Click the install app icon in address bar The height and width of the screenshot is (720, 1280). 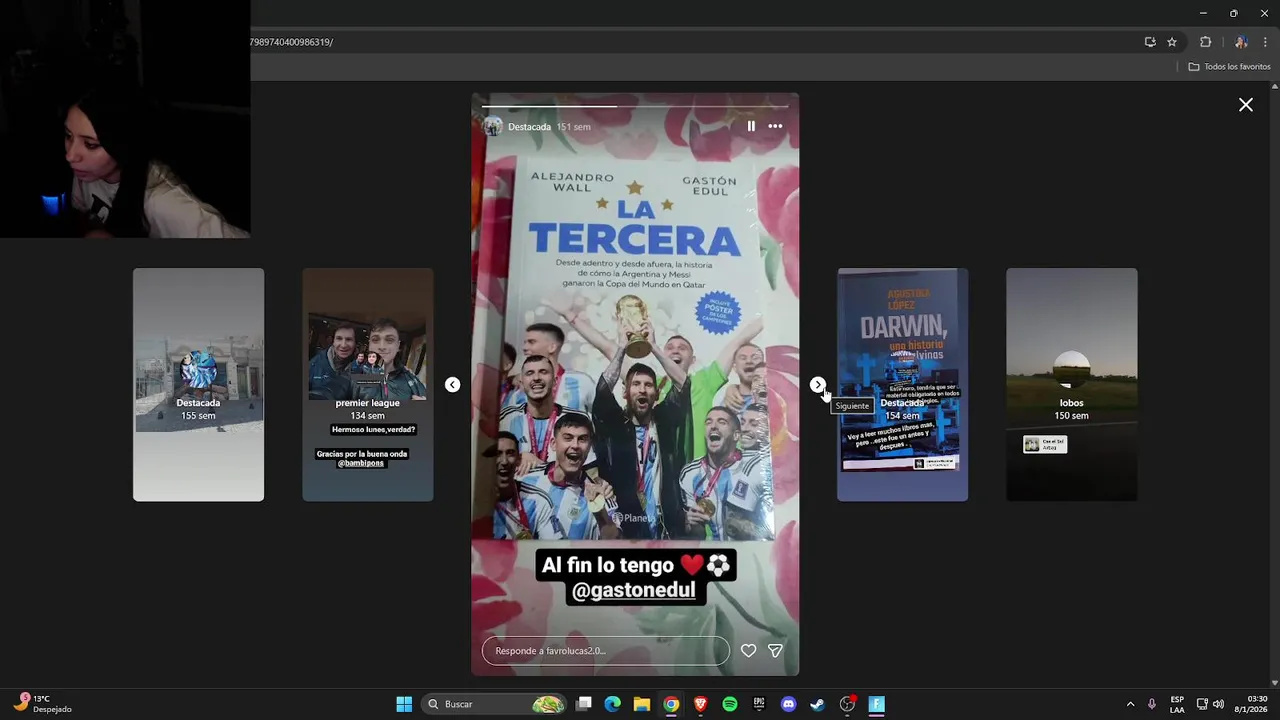click(x=1150, y=42)
